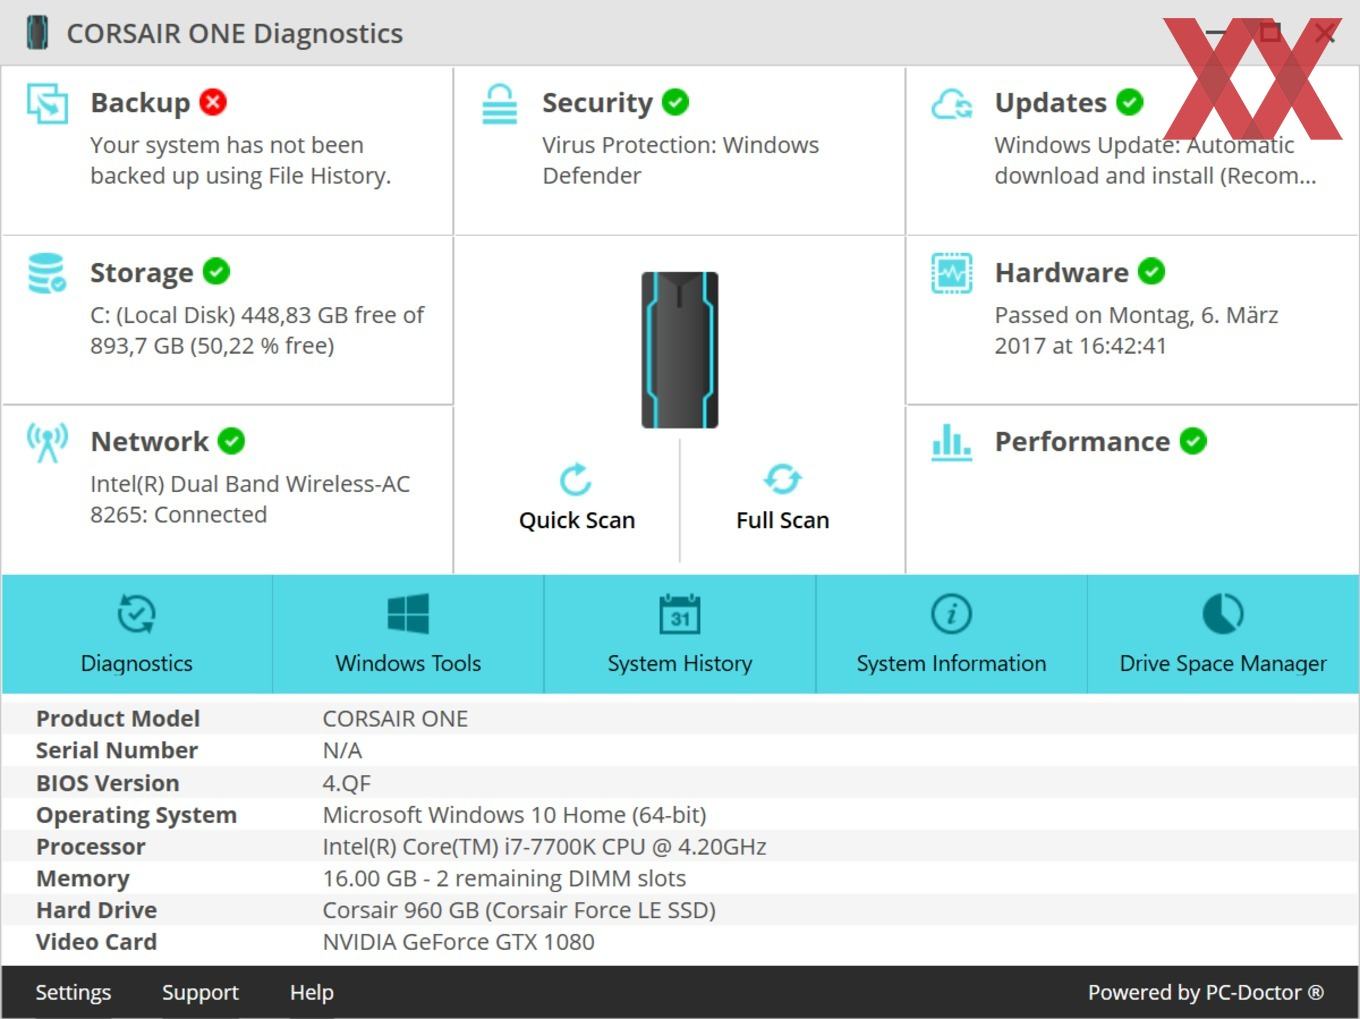
Task: Click the Network antenna icon
Action: click(47, 443)
